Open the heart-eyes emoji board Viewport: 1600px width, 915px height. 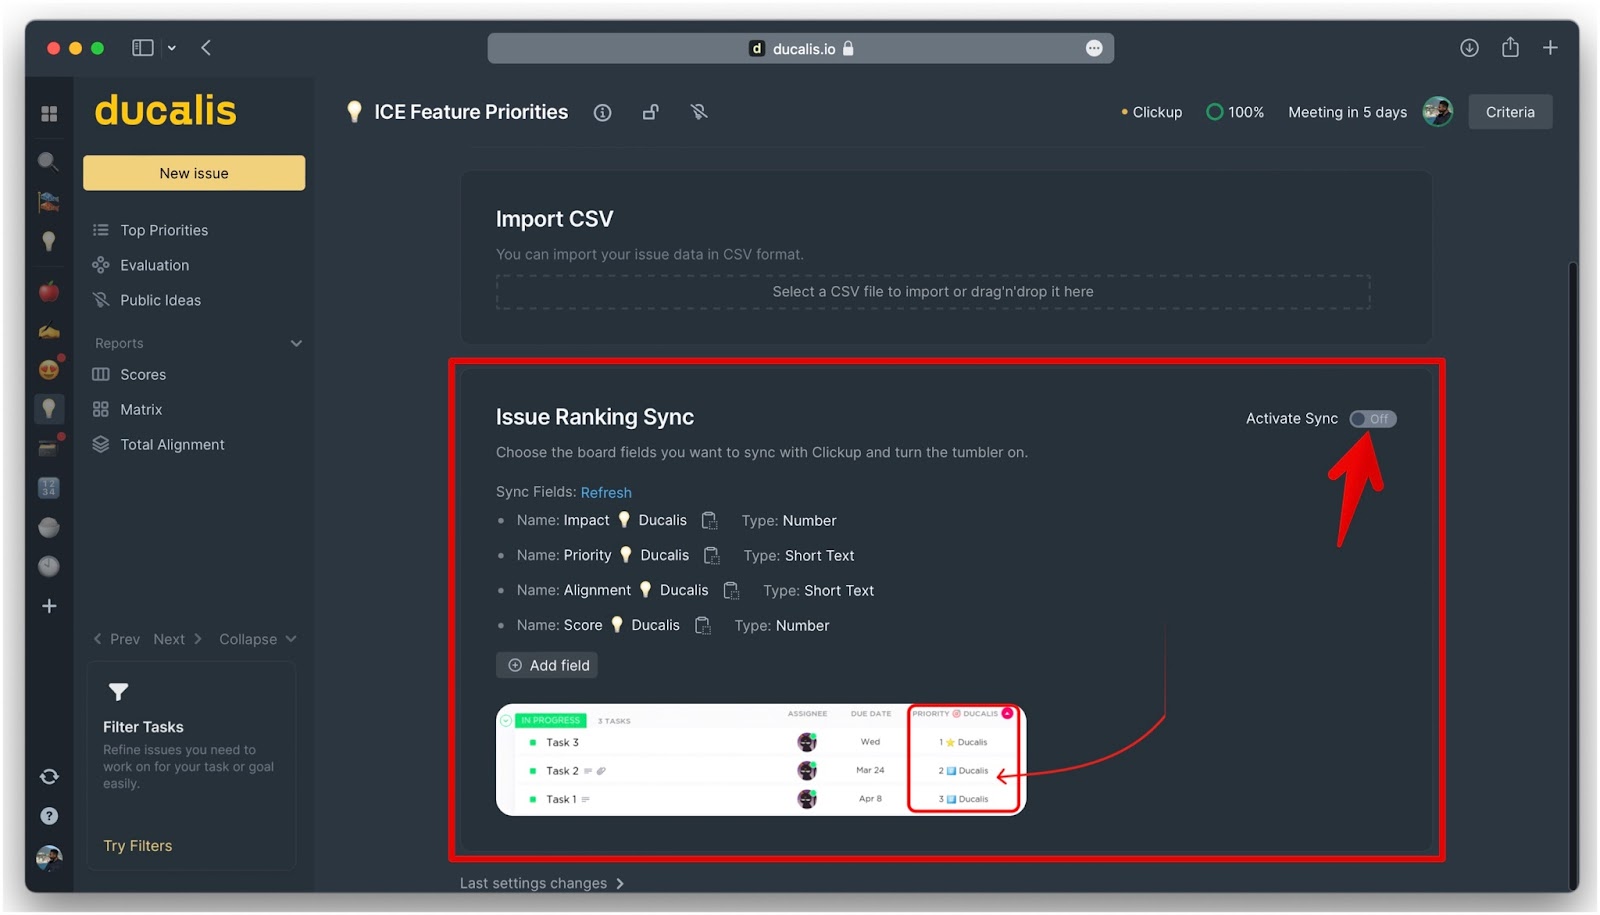coord(49,369)
